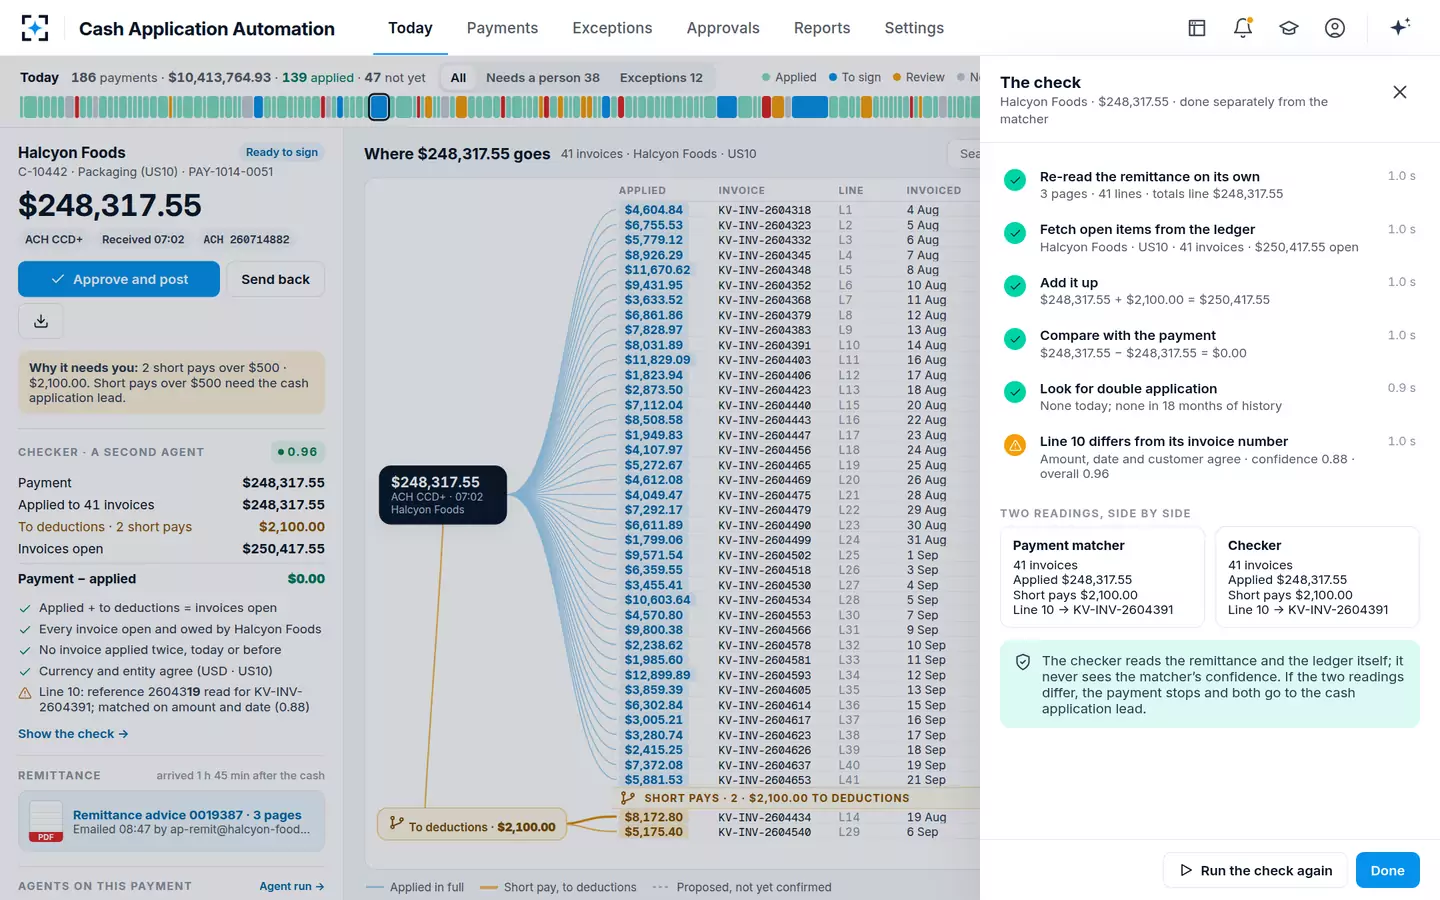Screen dimensions: 1440x900
Task: Click the Send back button
Action: pos(275,279)
